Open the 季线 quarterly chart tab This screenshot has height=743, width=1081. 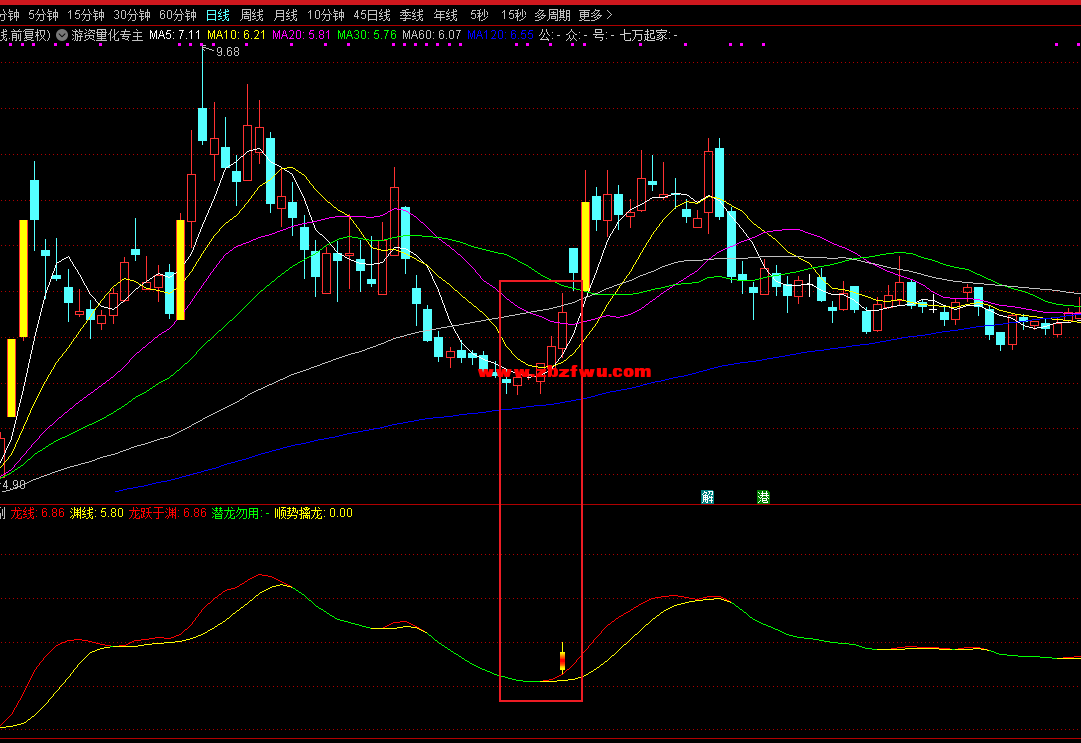(x=412, y=15)
